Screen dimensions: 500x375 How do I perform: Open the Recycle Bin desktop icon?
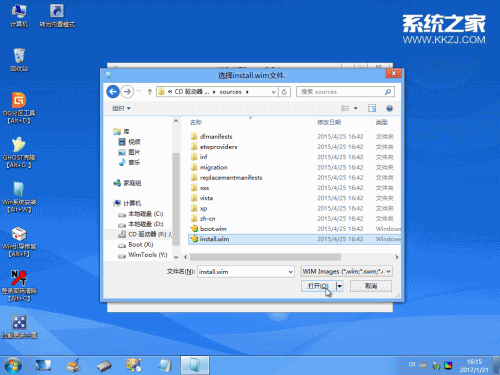click(19, 60)
